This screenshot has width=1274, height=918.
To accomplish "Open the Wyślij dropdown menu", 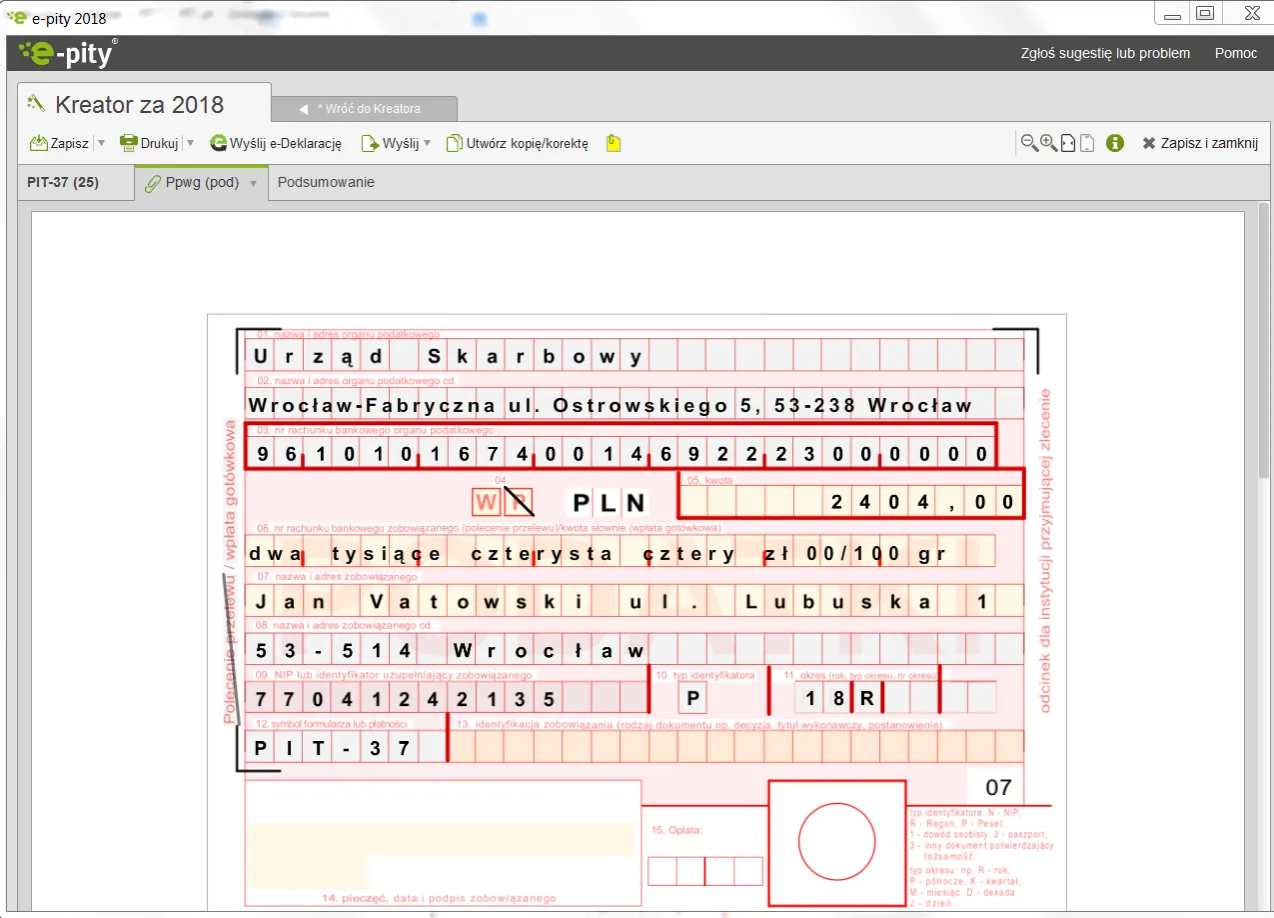I will [427, 143].
